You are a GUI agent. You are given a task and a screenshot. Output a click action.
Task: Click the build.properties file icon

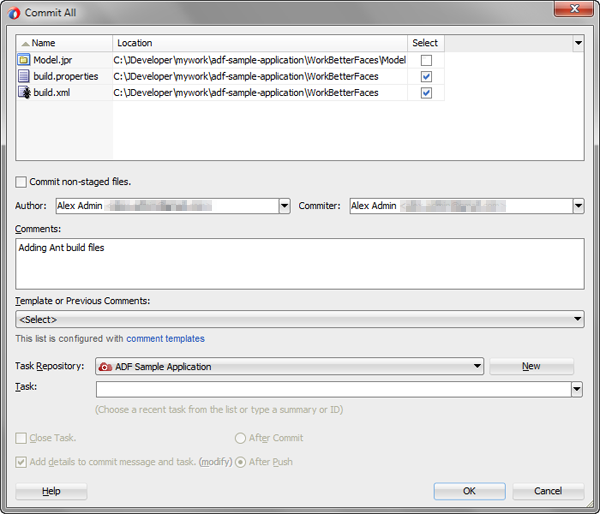click(x=25, y=76)
